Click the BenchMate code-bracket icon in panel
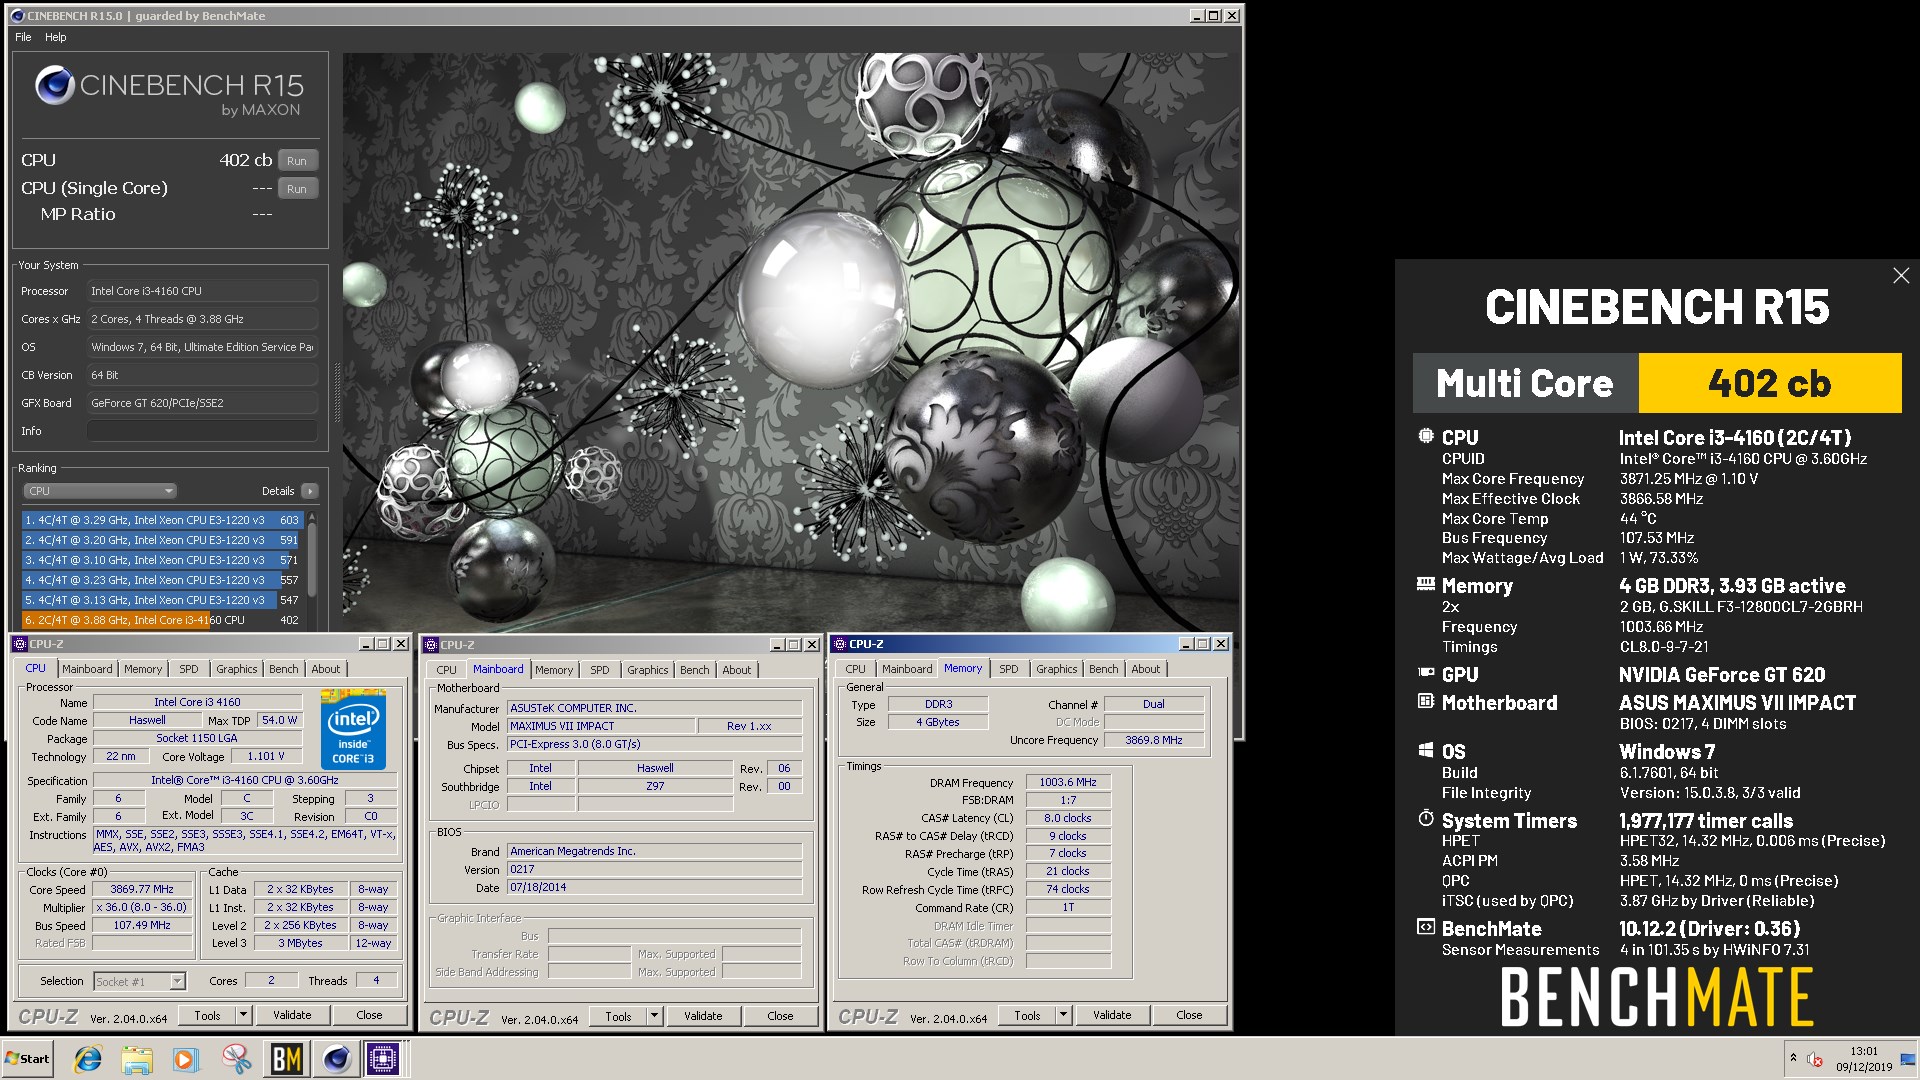Viewport: 1920px width, 1080px height. tap(1426, 927)
